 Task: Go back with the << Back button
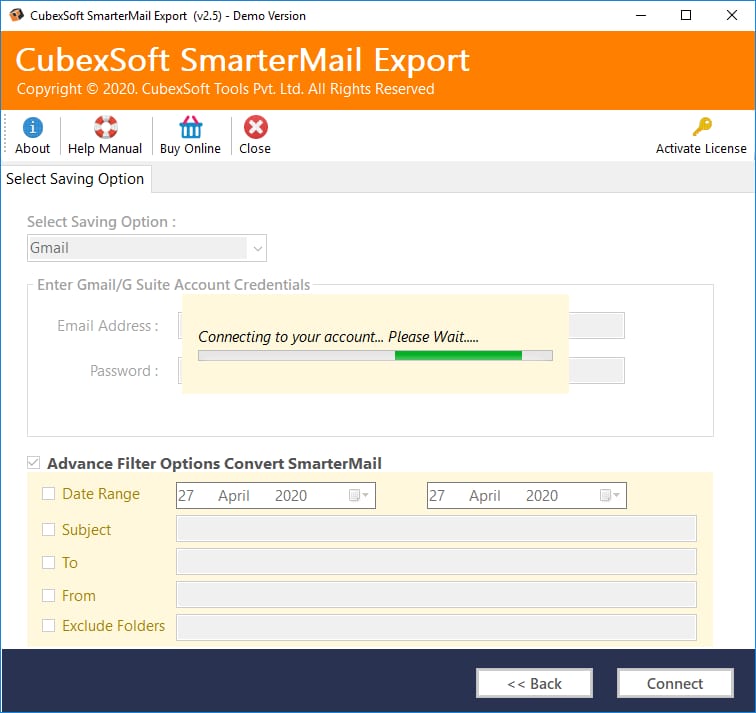click(x=534, y=683)
